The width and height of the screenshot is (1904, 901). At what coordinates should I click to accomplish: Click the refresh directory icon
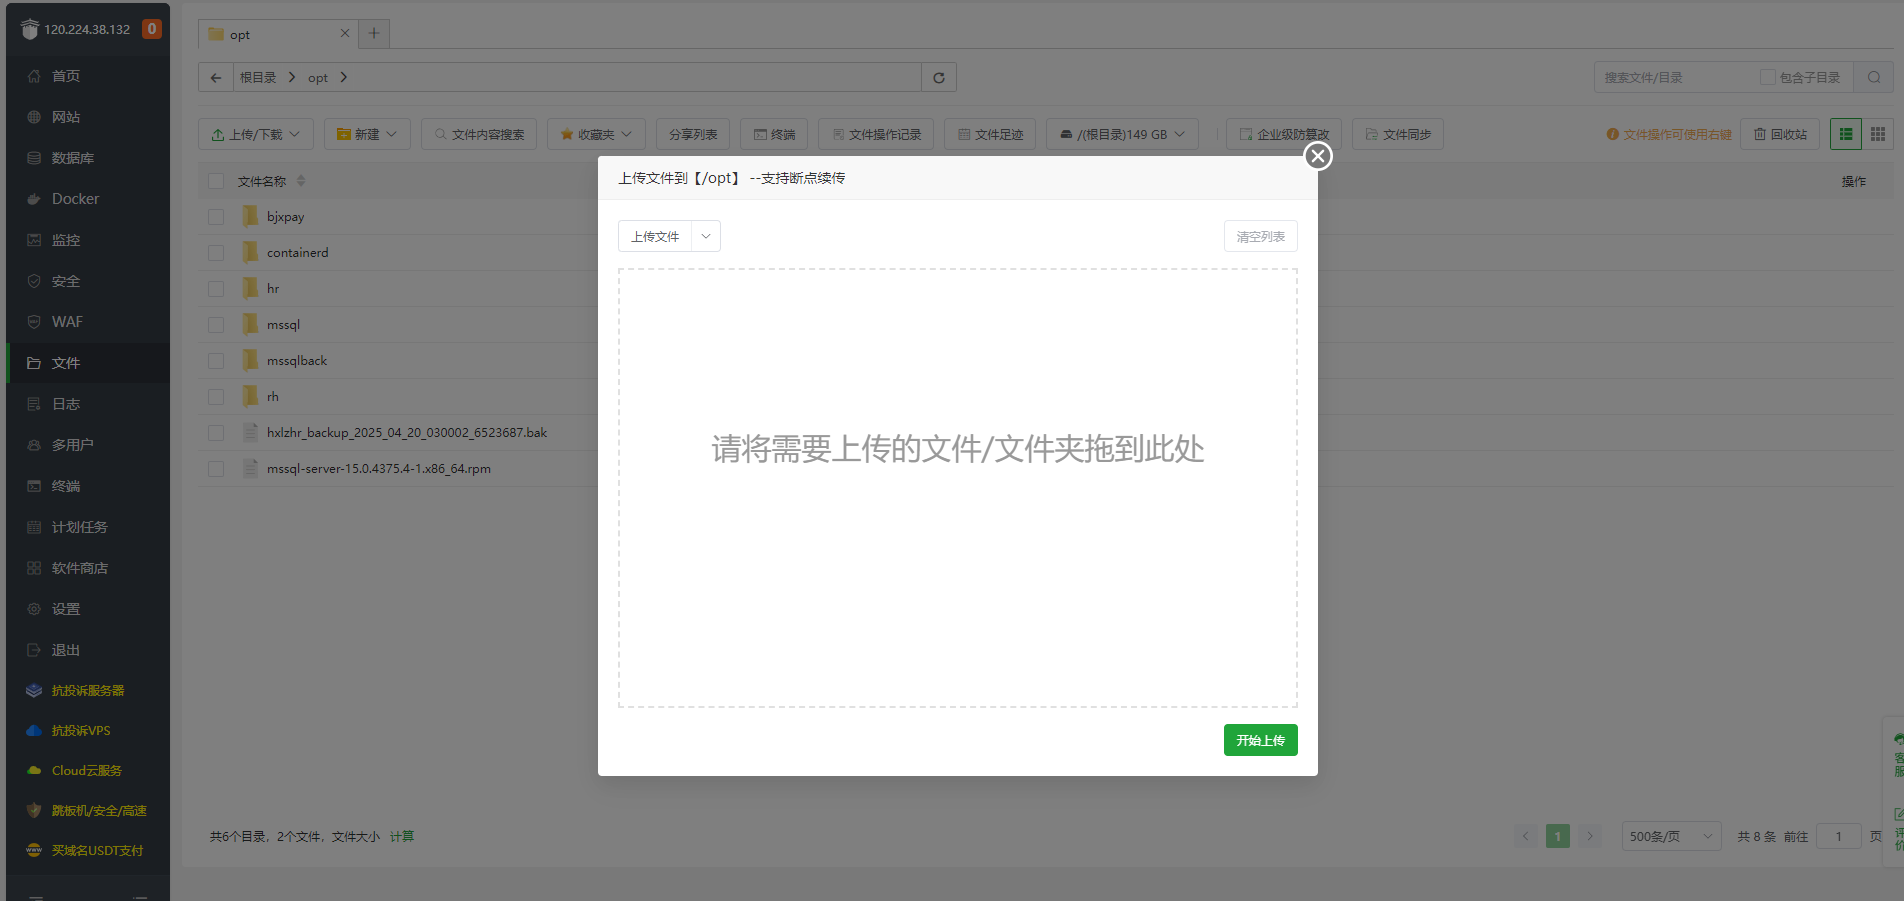(938, 78)
